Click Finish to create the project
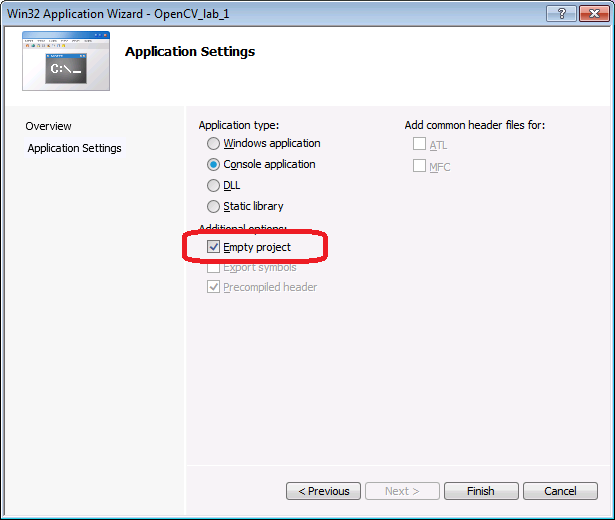The image size is (615, 520). pyautogui.click(x=481, y=491)
